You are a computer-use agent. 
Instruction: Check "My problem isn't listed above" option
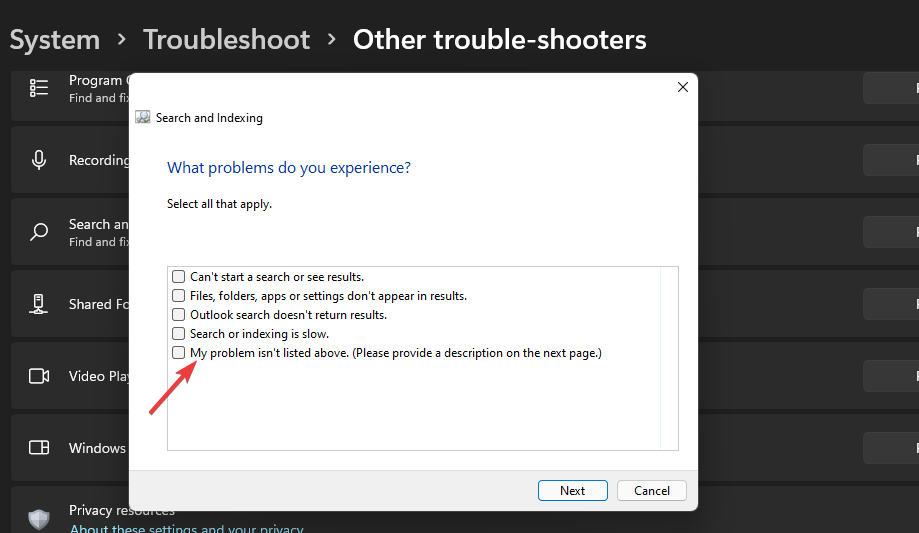pos(178,352)
